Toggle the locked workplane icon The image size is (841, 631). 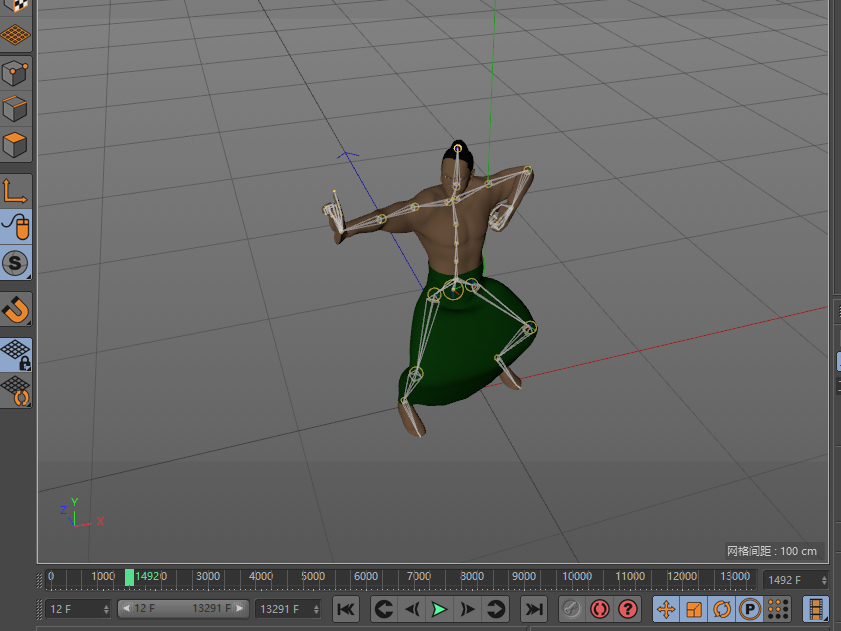pyautogui.click(x=16, y=354)
